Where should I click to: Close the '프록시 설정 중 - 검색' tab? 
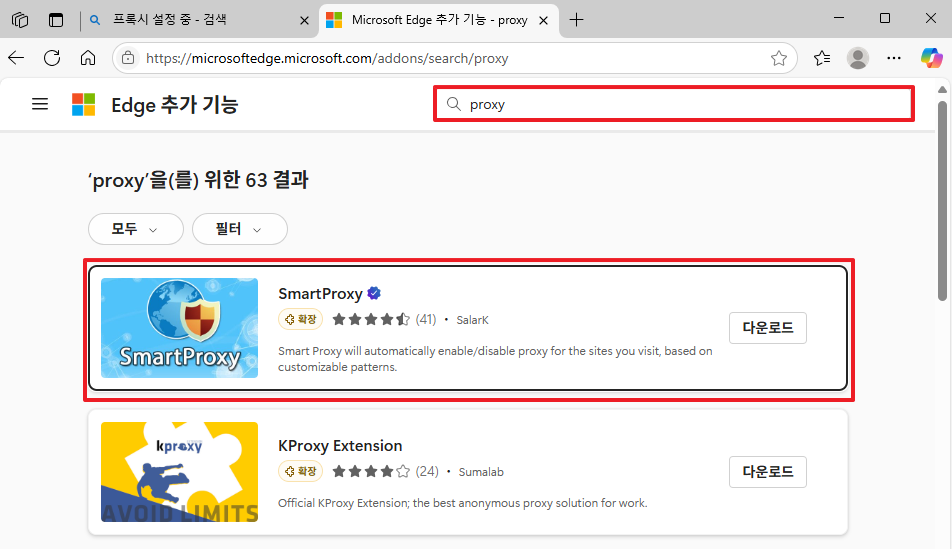pyautogui.click(x=304, y=21)
